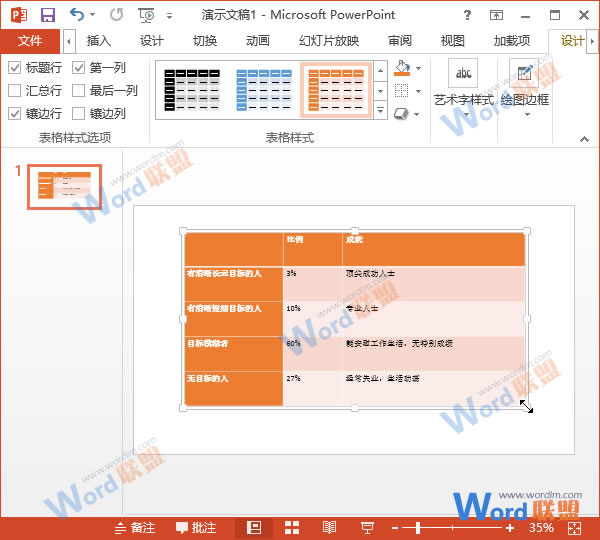Switch to Normal view in status bar
600x540 pixels.
tap(254, 528)
